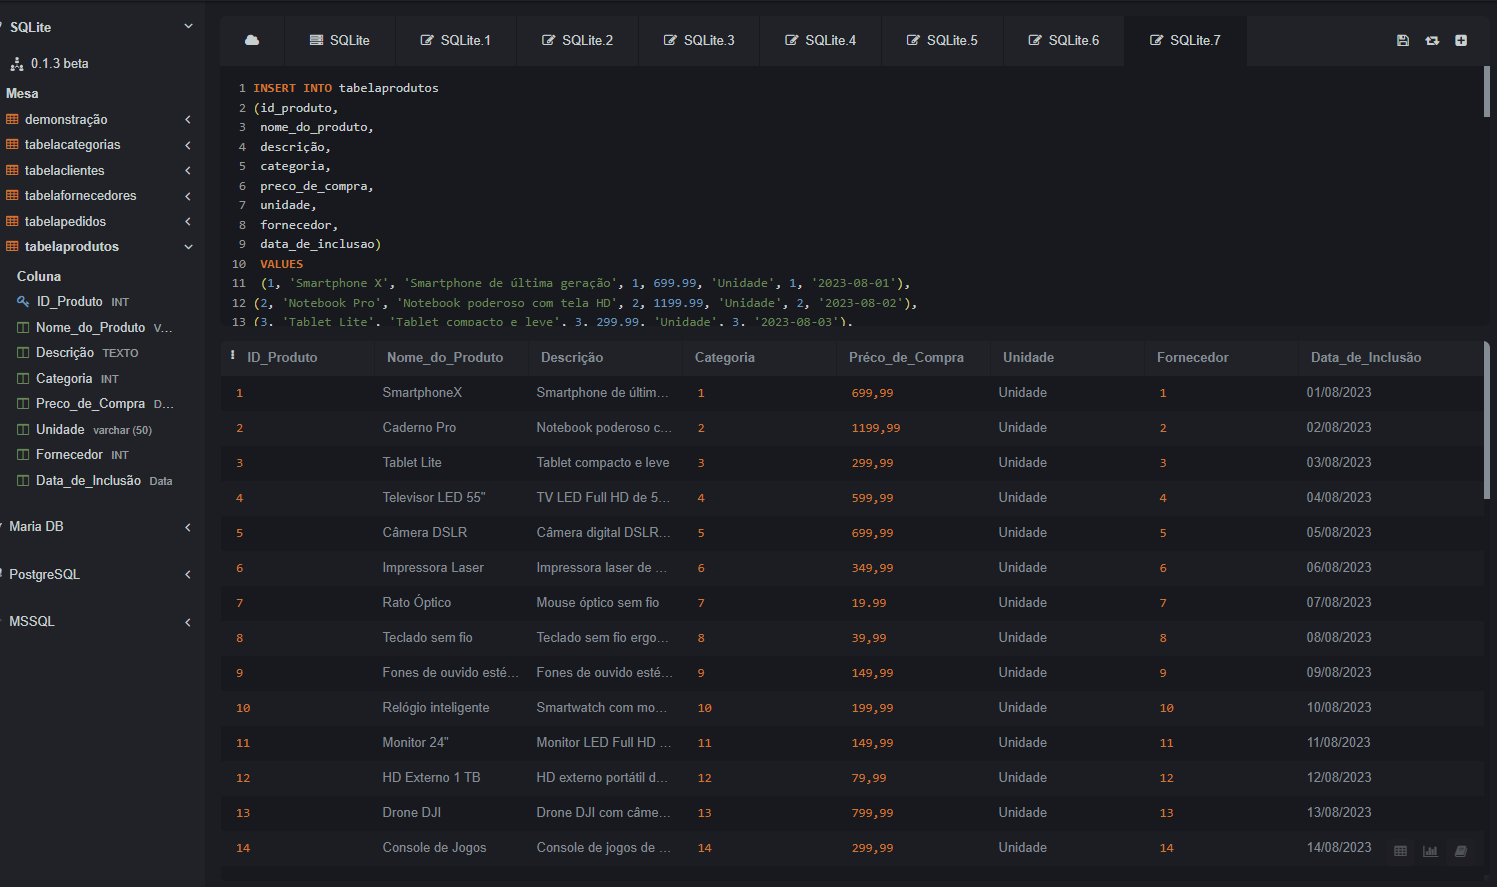Select the SmartphoneX product name cell
Viewport: 1497px width, 887px height.
click(x=422, y=392)
